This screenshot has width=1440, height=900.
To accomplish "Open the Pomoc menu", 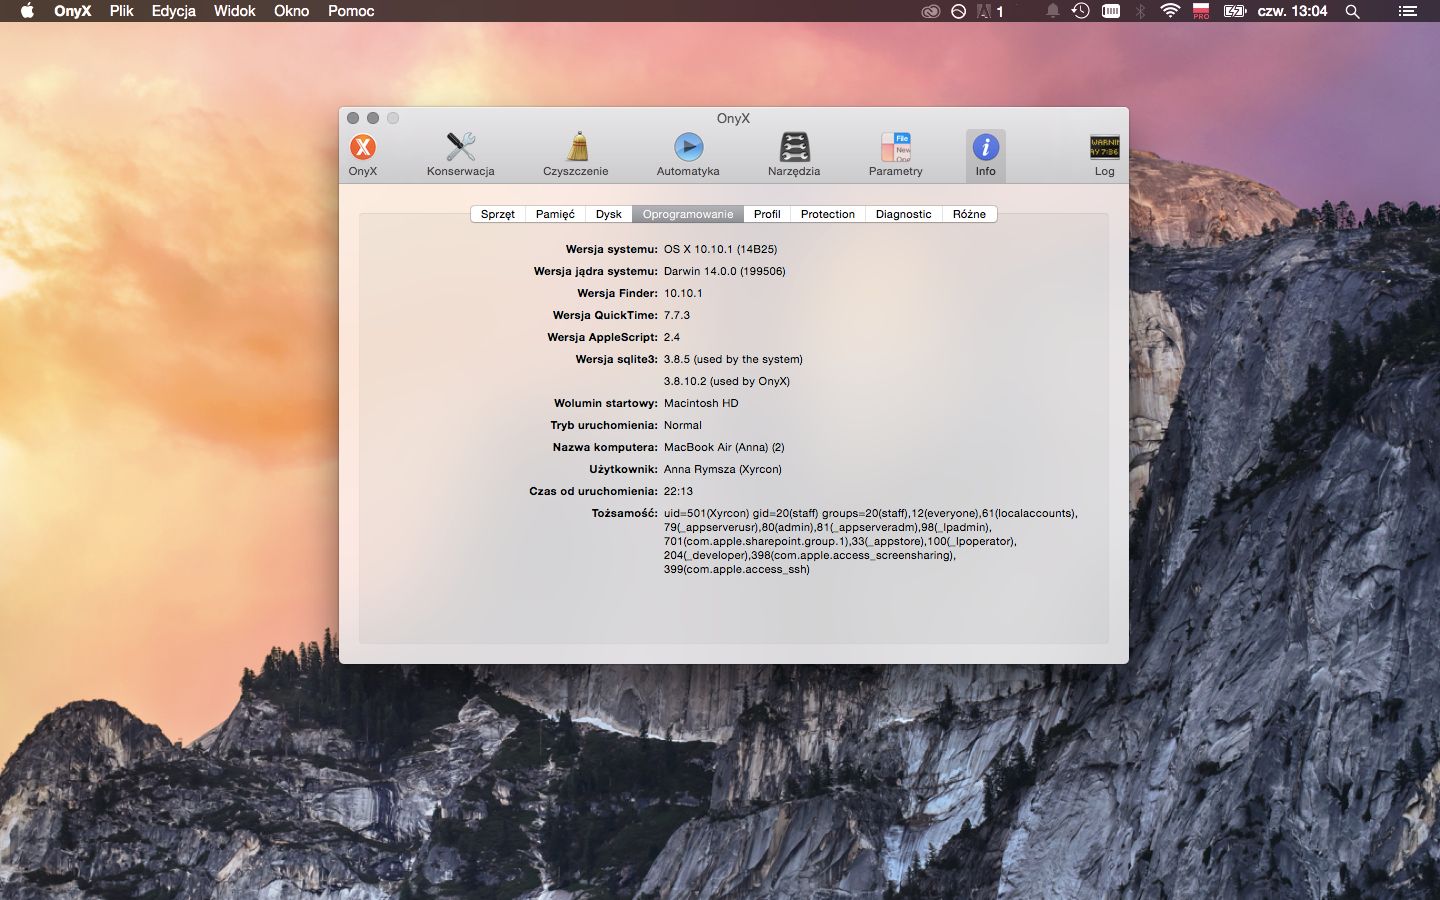I will coord(351,11).
